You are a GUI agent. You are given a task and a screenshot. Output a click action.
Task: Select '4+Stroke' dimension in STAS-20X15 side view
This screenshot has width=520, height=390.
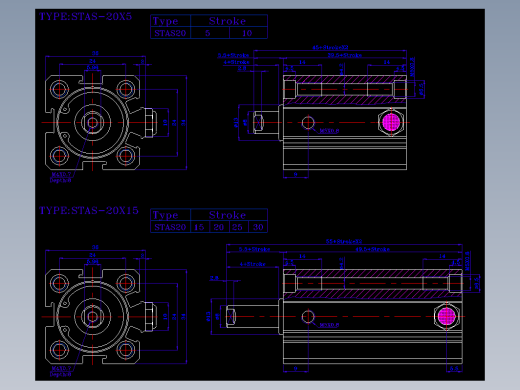tap(253, 264)
